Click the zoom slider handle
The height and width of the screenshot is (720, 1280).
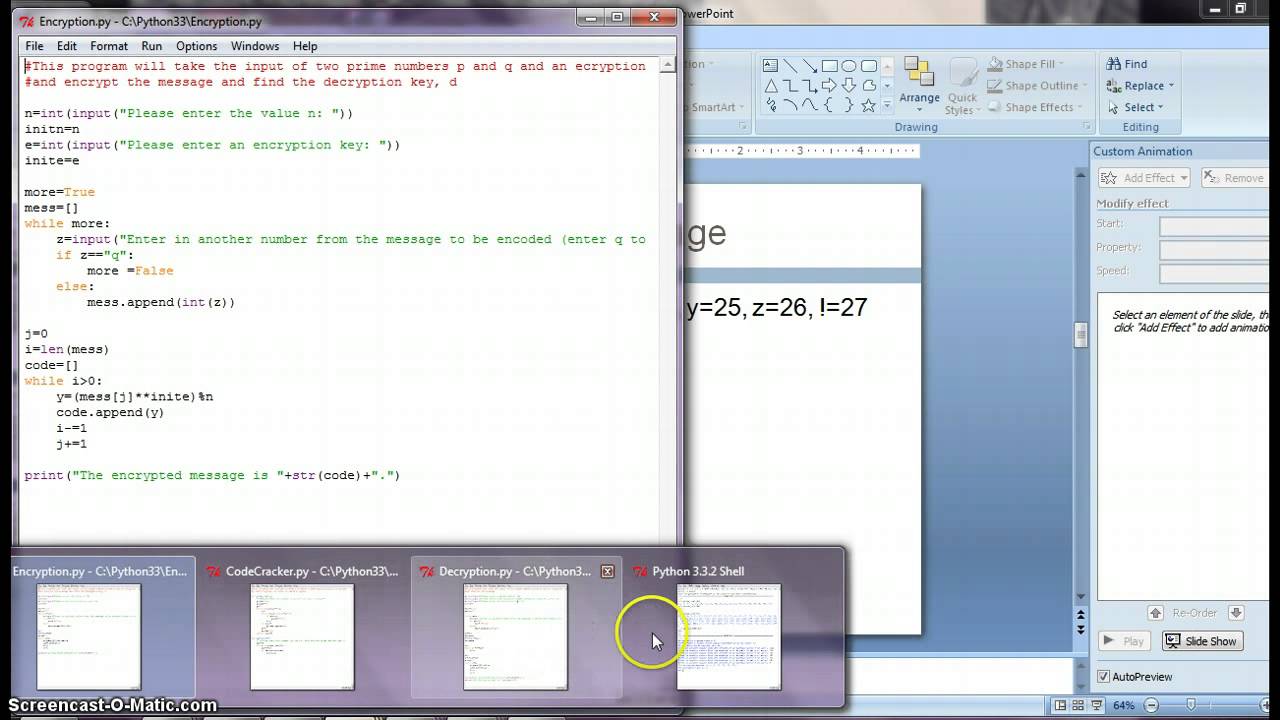pos(1190,706)
